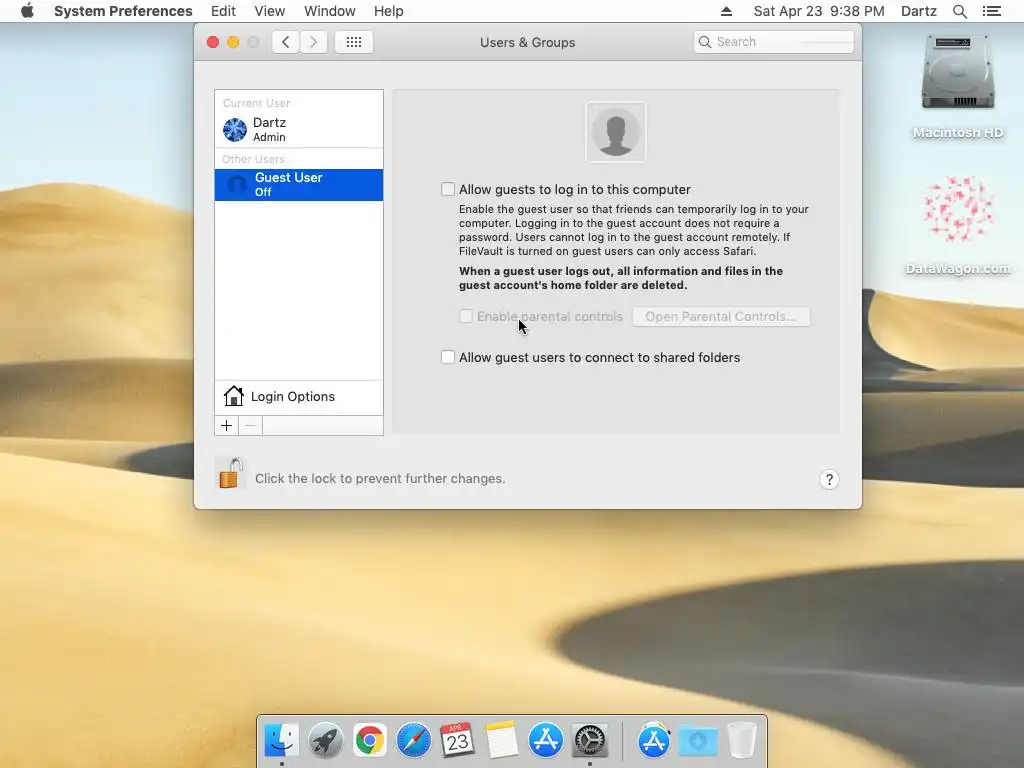Open App Store icon beside Downloads folder
1024x768 pixels.
click(x=654, y=741)
